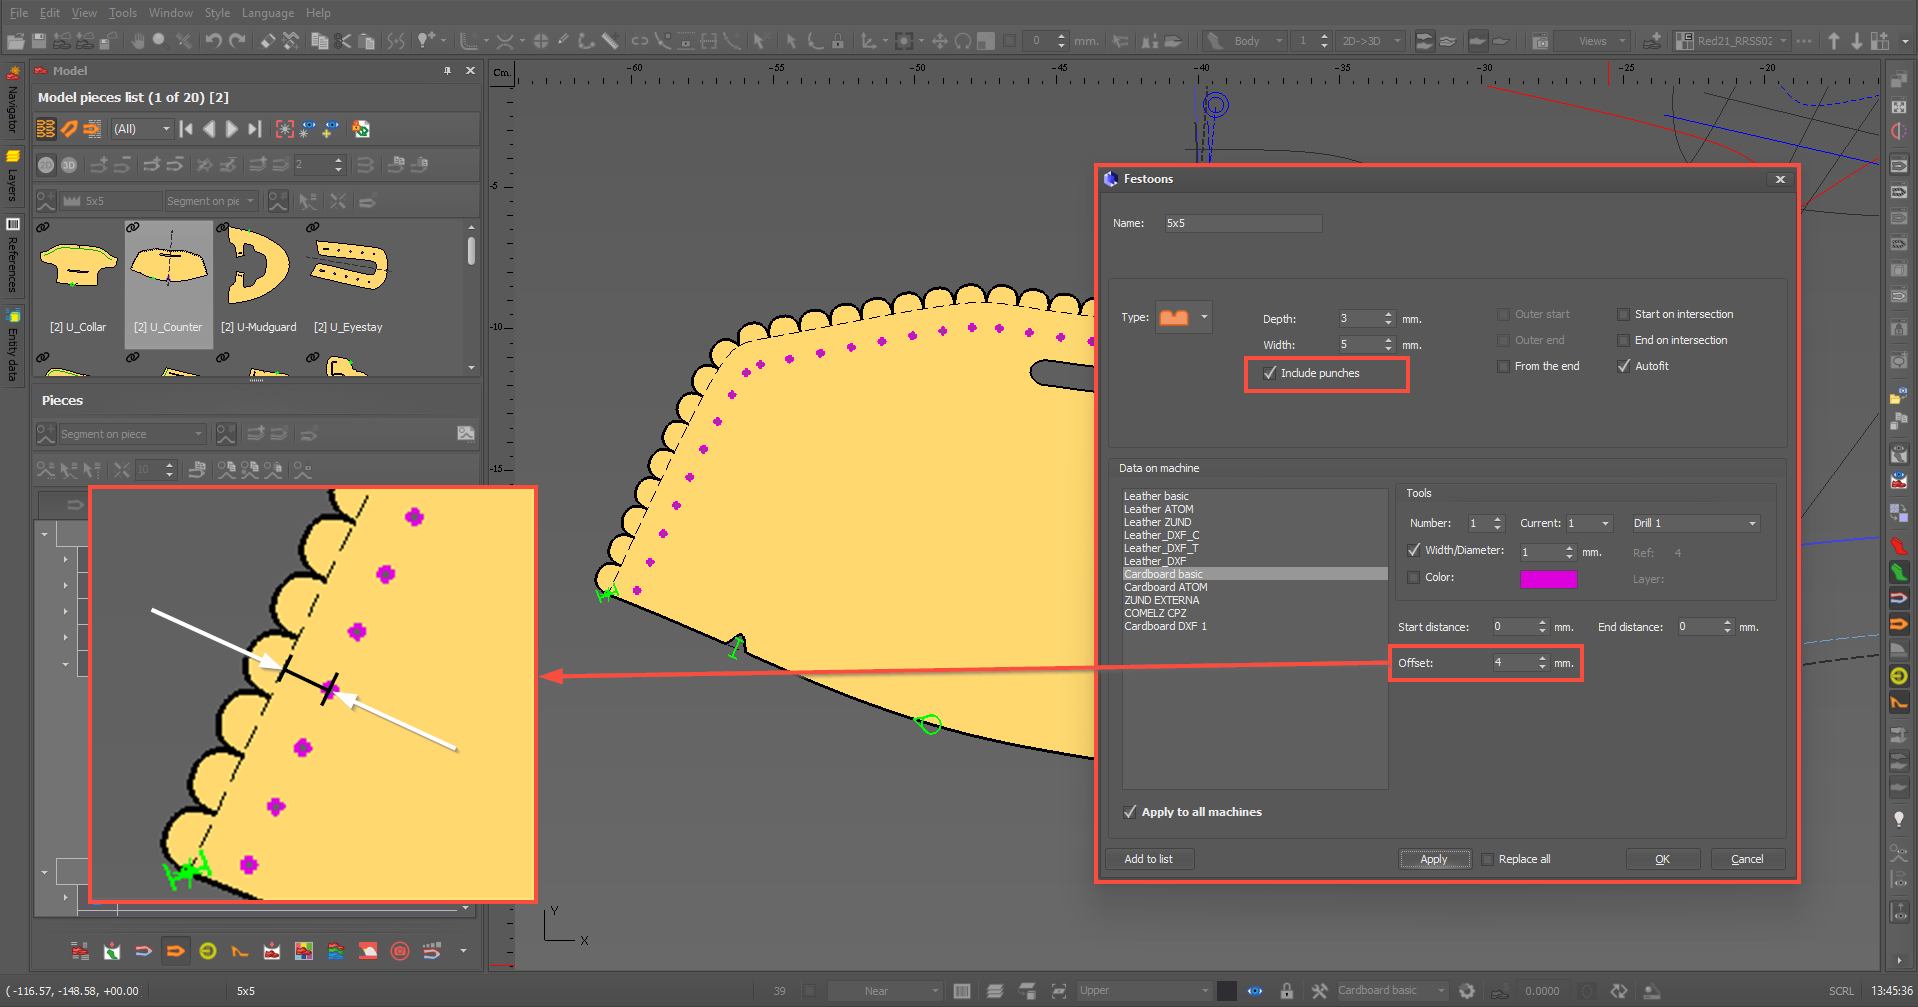
Task: Expand the Drill 1 tool dropdown
Action: pos(1751,523)
